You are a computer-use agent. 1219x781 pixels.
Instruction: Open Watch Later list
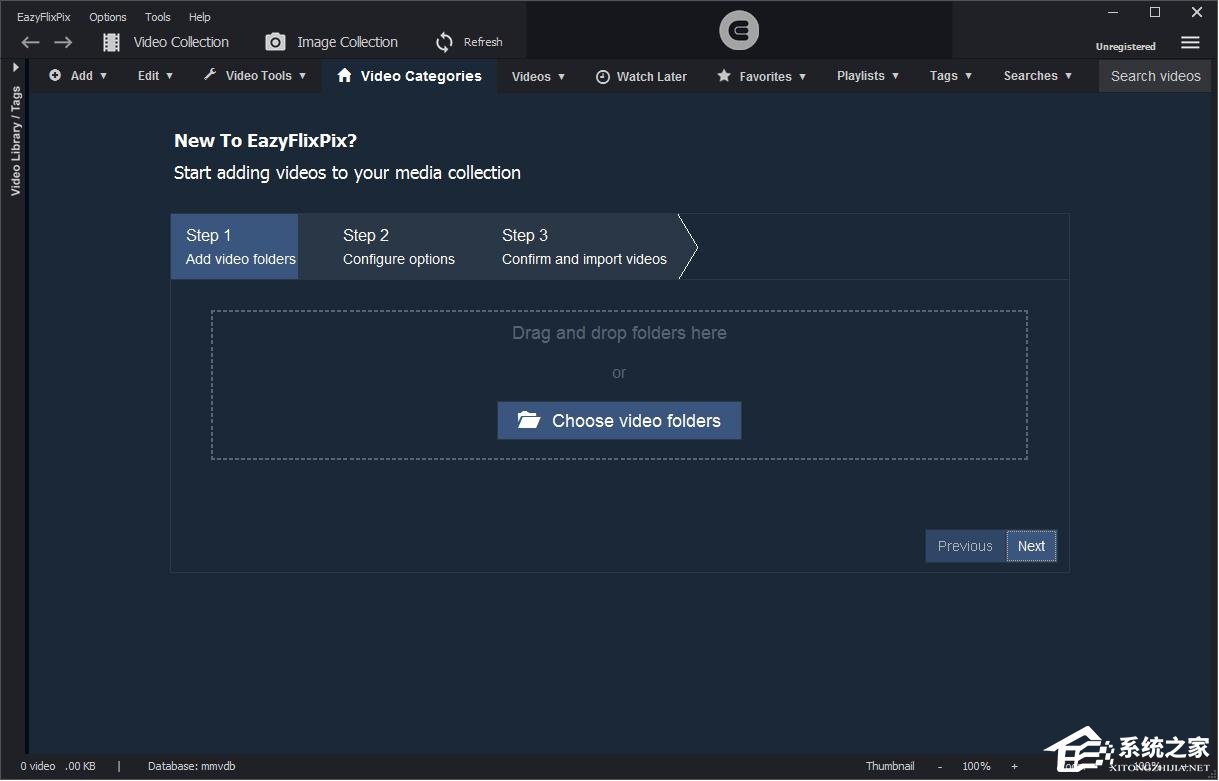[x=641, y=76]
